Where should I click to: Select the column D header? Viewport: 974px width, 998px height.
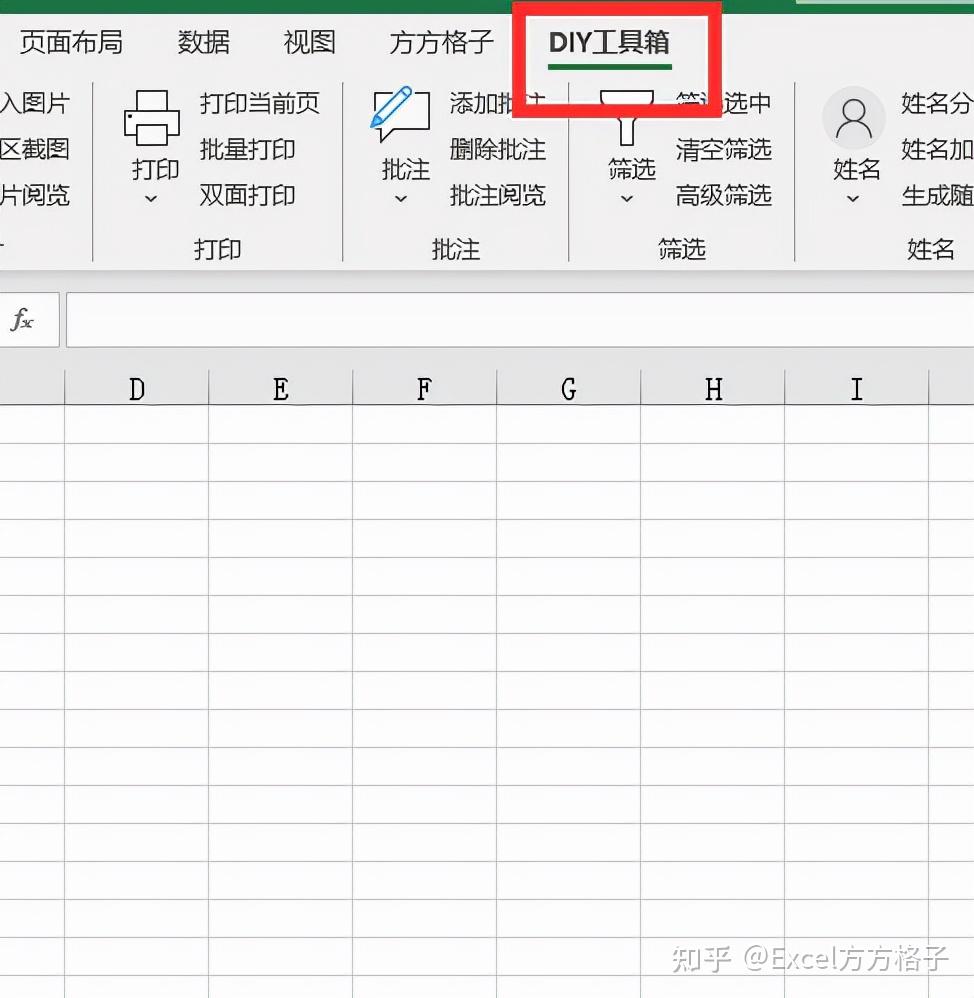(x=137, y=387)
